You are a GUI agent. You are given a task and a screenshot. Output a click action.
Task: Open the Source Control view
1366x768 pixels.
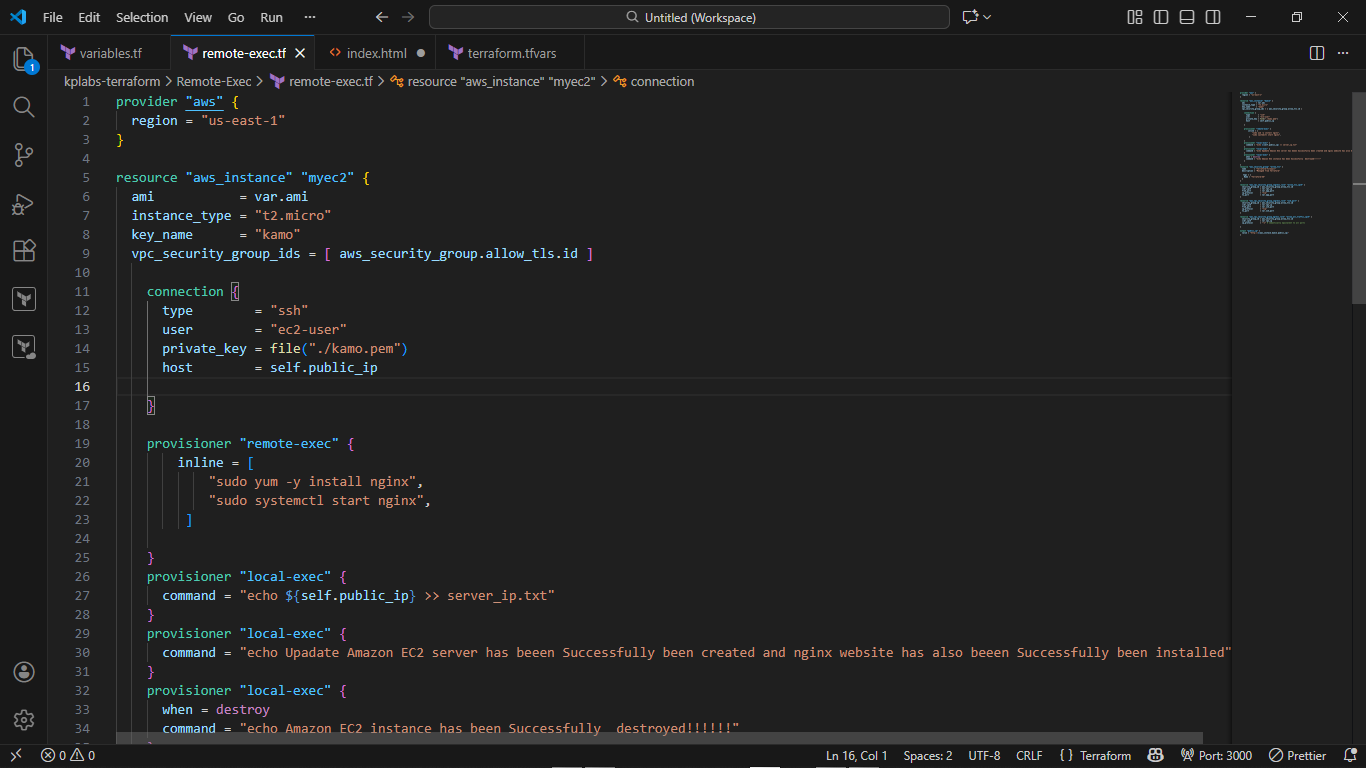pos(24,155)
